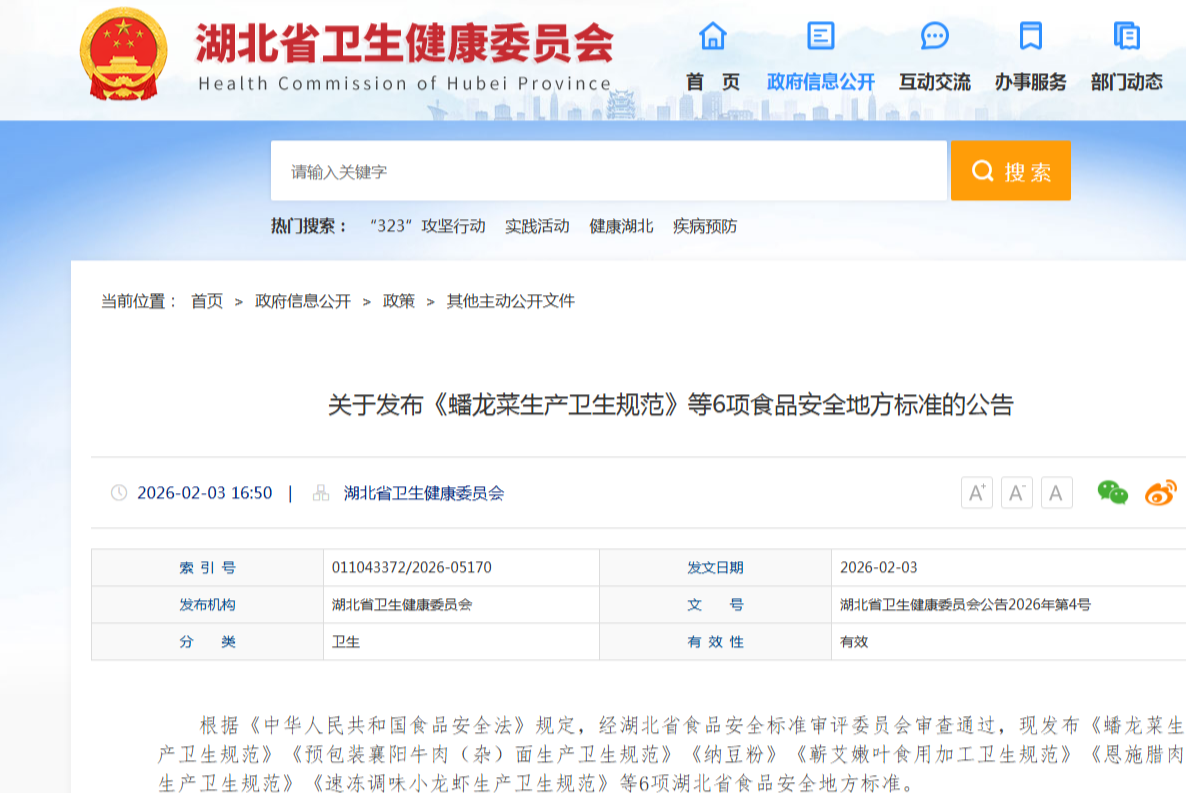Click the 政府信息公开 document icon
This screenshot has height=793, width=1186.
(x=820, y=36)
